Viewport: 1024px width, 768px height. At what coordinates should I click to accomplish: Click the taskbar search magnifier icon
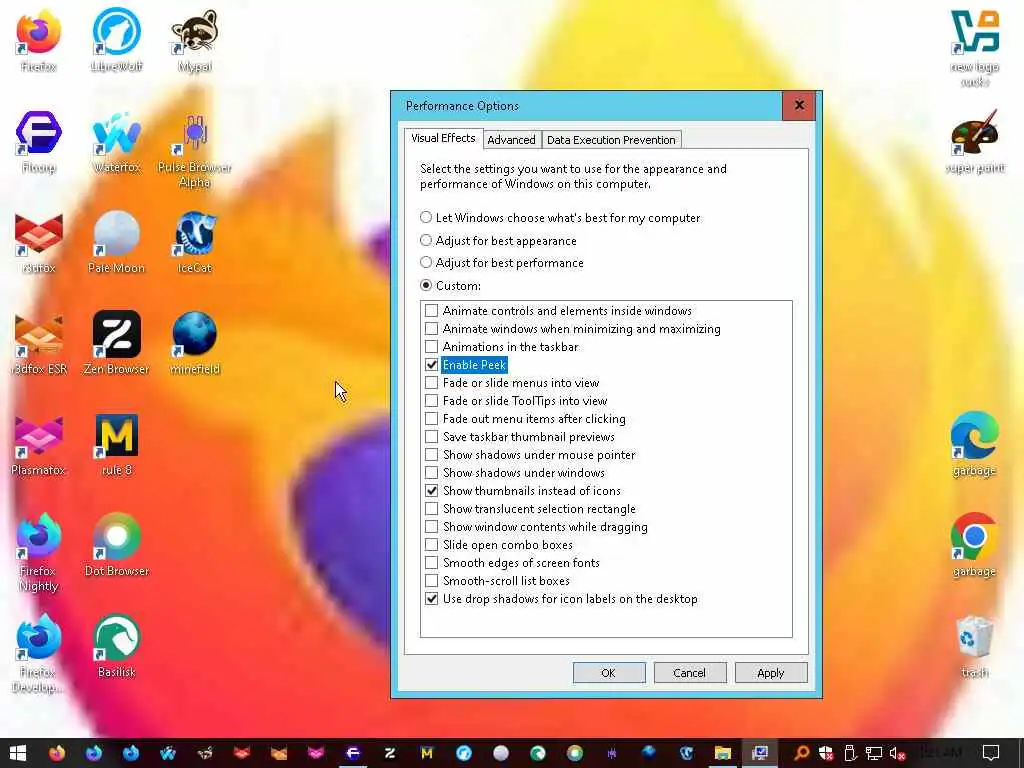(x=801, y=753)
